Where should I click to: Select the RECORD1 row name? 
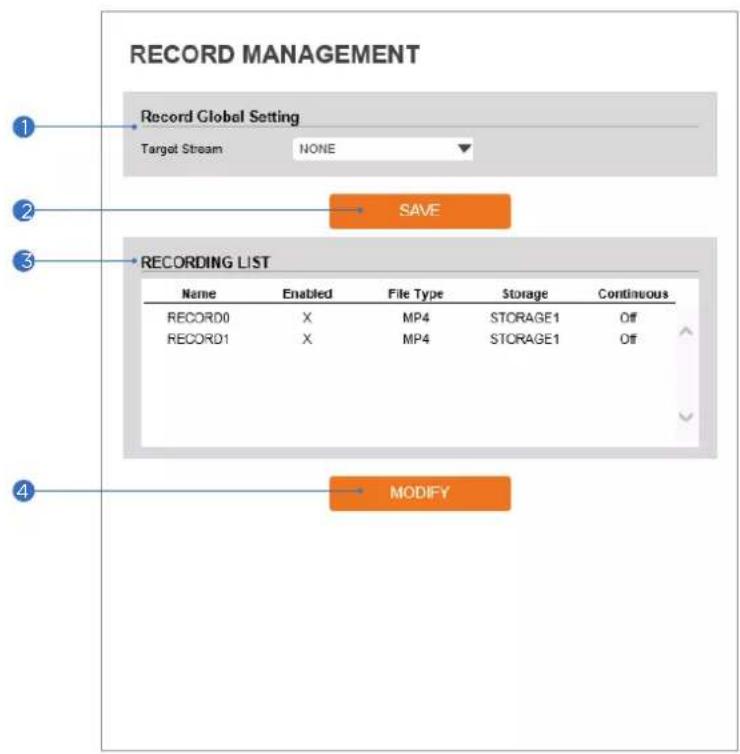coord(198,339)
